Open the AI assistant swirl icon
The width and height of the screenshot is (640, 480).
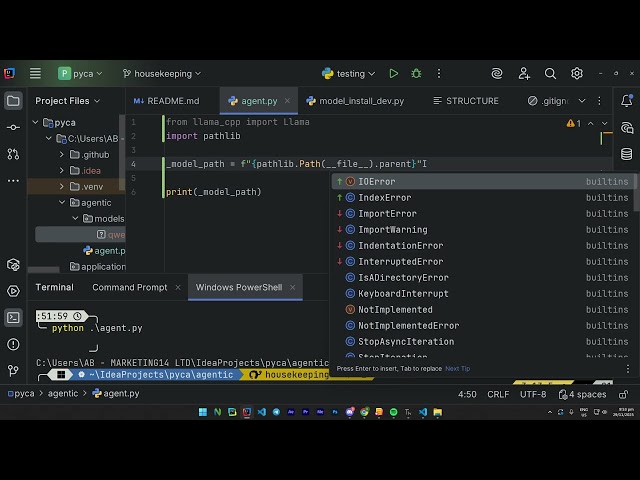(497, 73)
